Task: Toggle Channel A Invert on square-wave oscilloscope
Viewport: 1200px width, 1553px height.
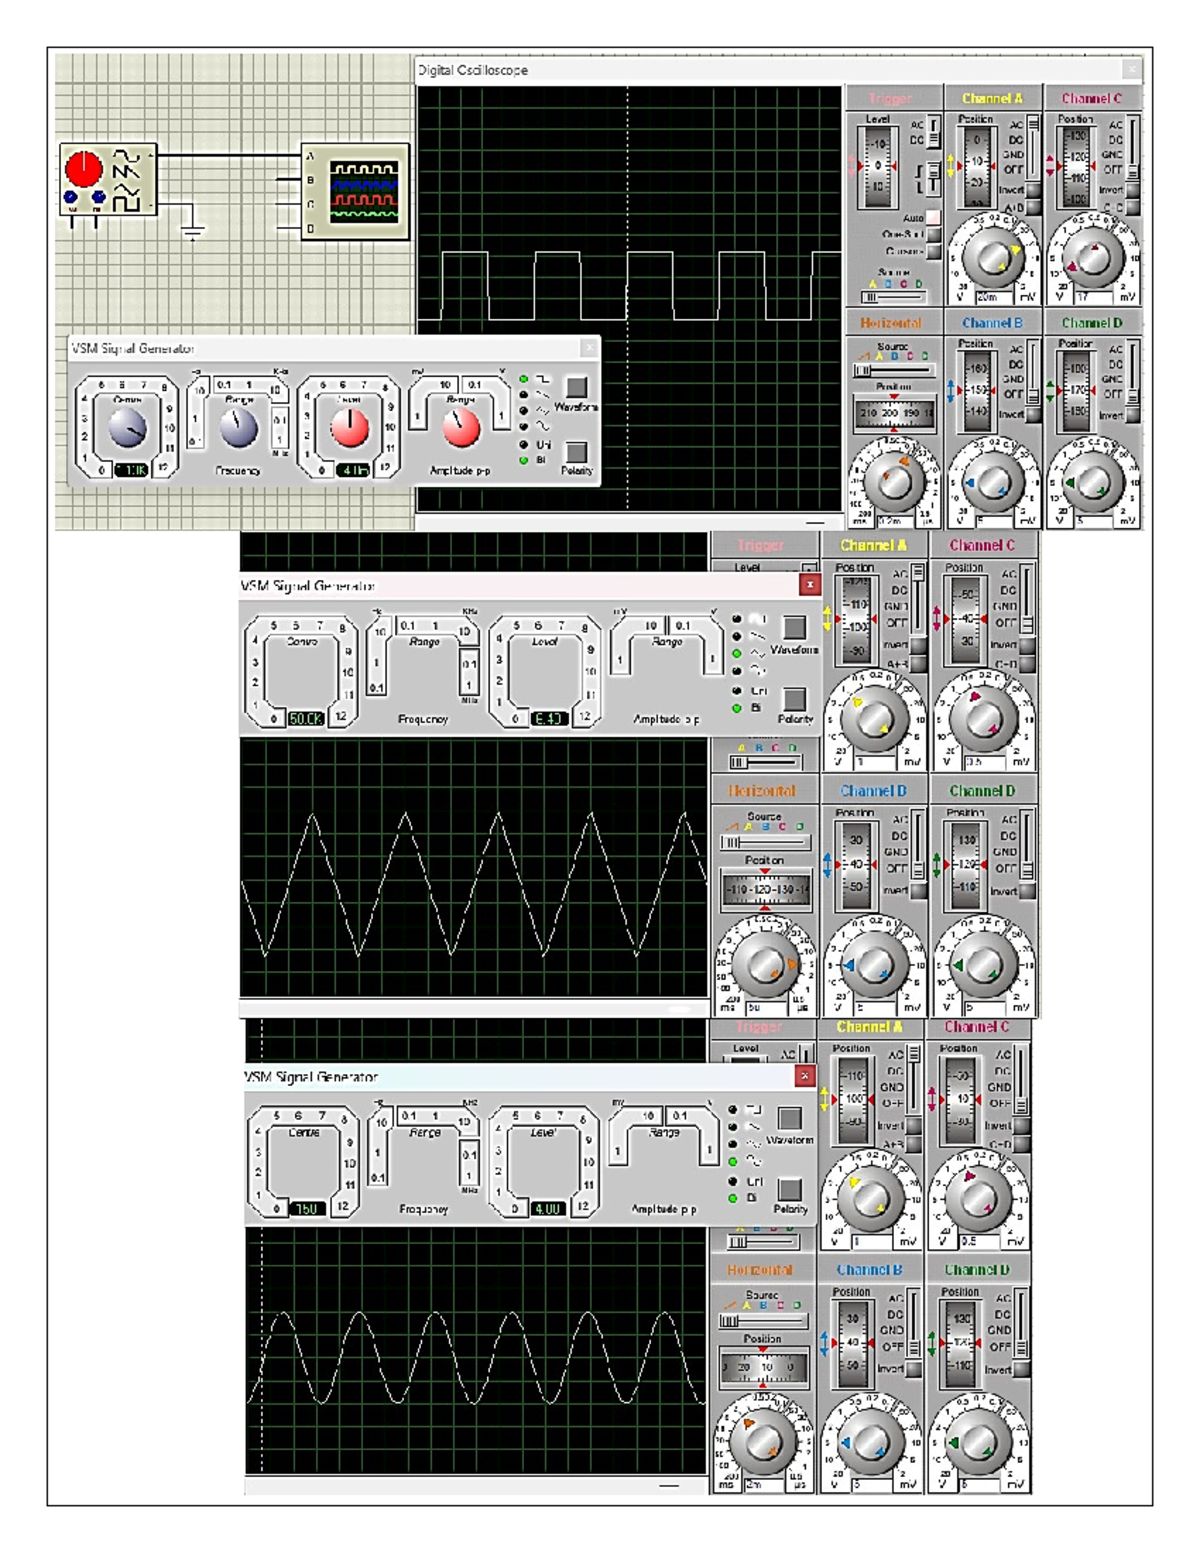Action: coord(1034,189)
